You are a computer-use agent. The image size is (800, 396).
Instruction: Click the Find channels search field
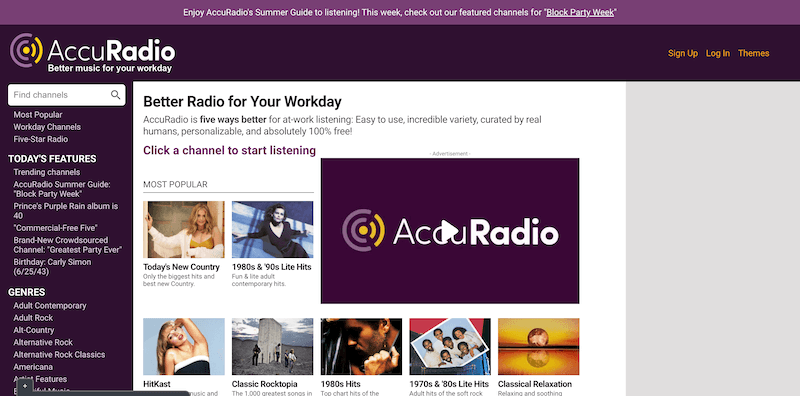66,95
